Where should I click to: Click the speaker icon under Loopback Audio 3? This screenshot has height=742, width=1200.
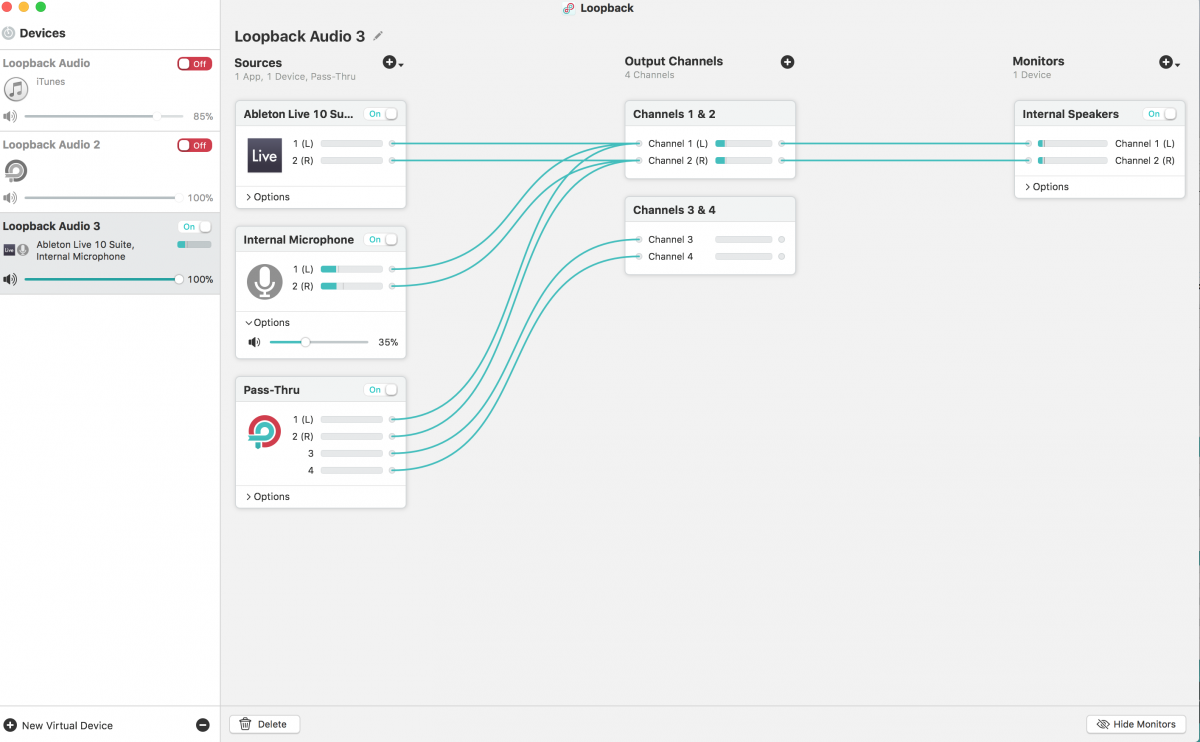pos(10,279)
